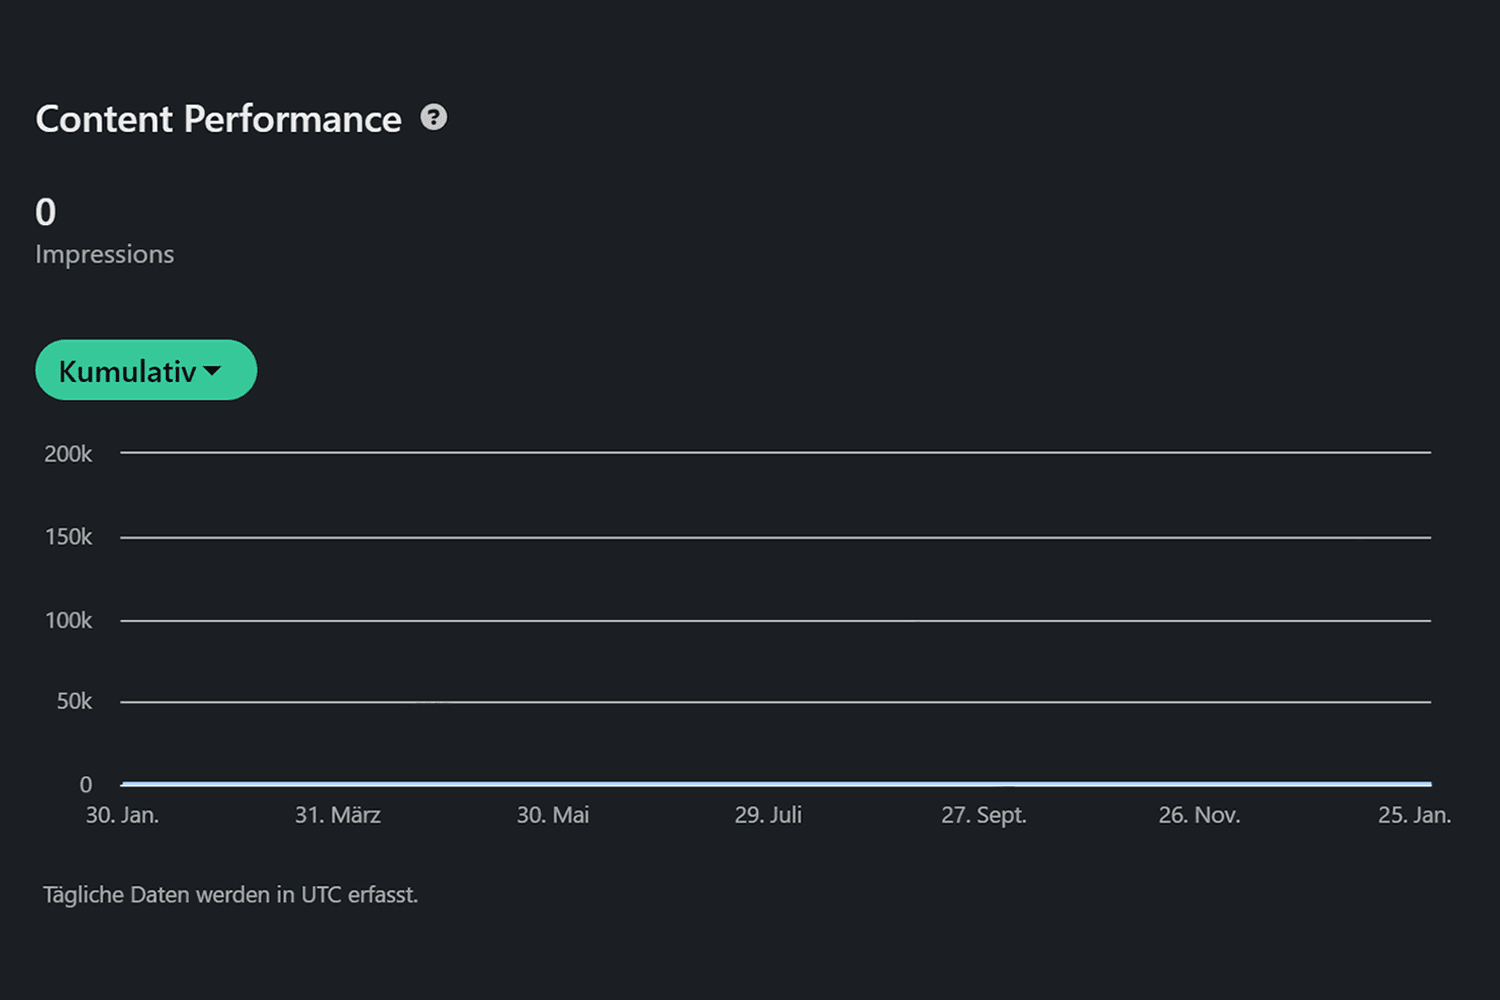
Task: Click the Content Performance heading
Action: tap(218, 119)
